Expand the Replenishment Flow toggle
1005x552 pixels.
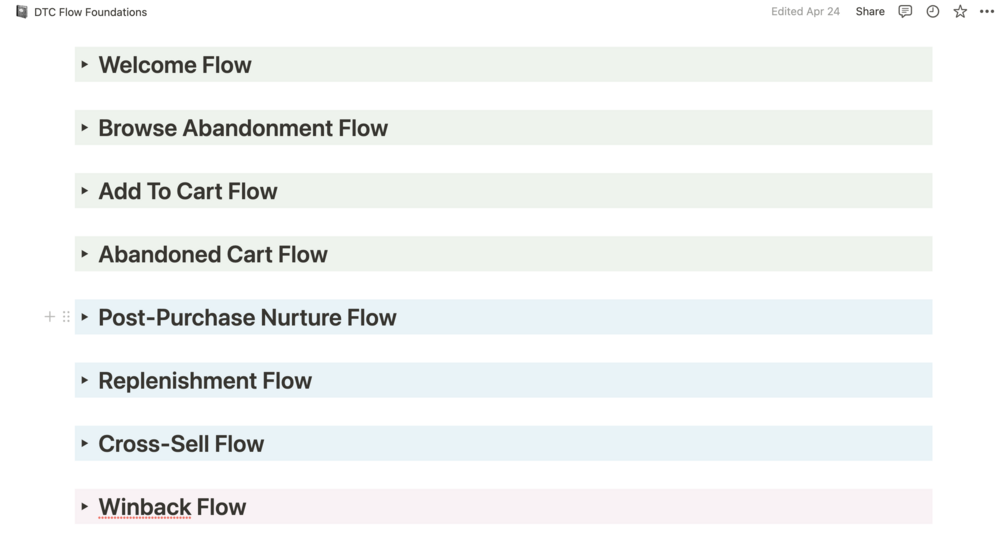[x=85, y=380]
